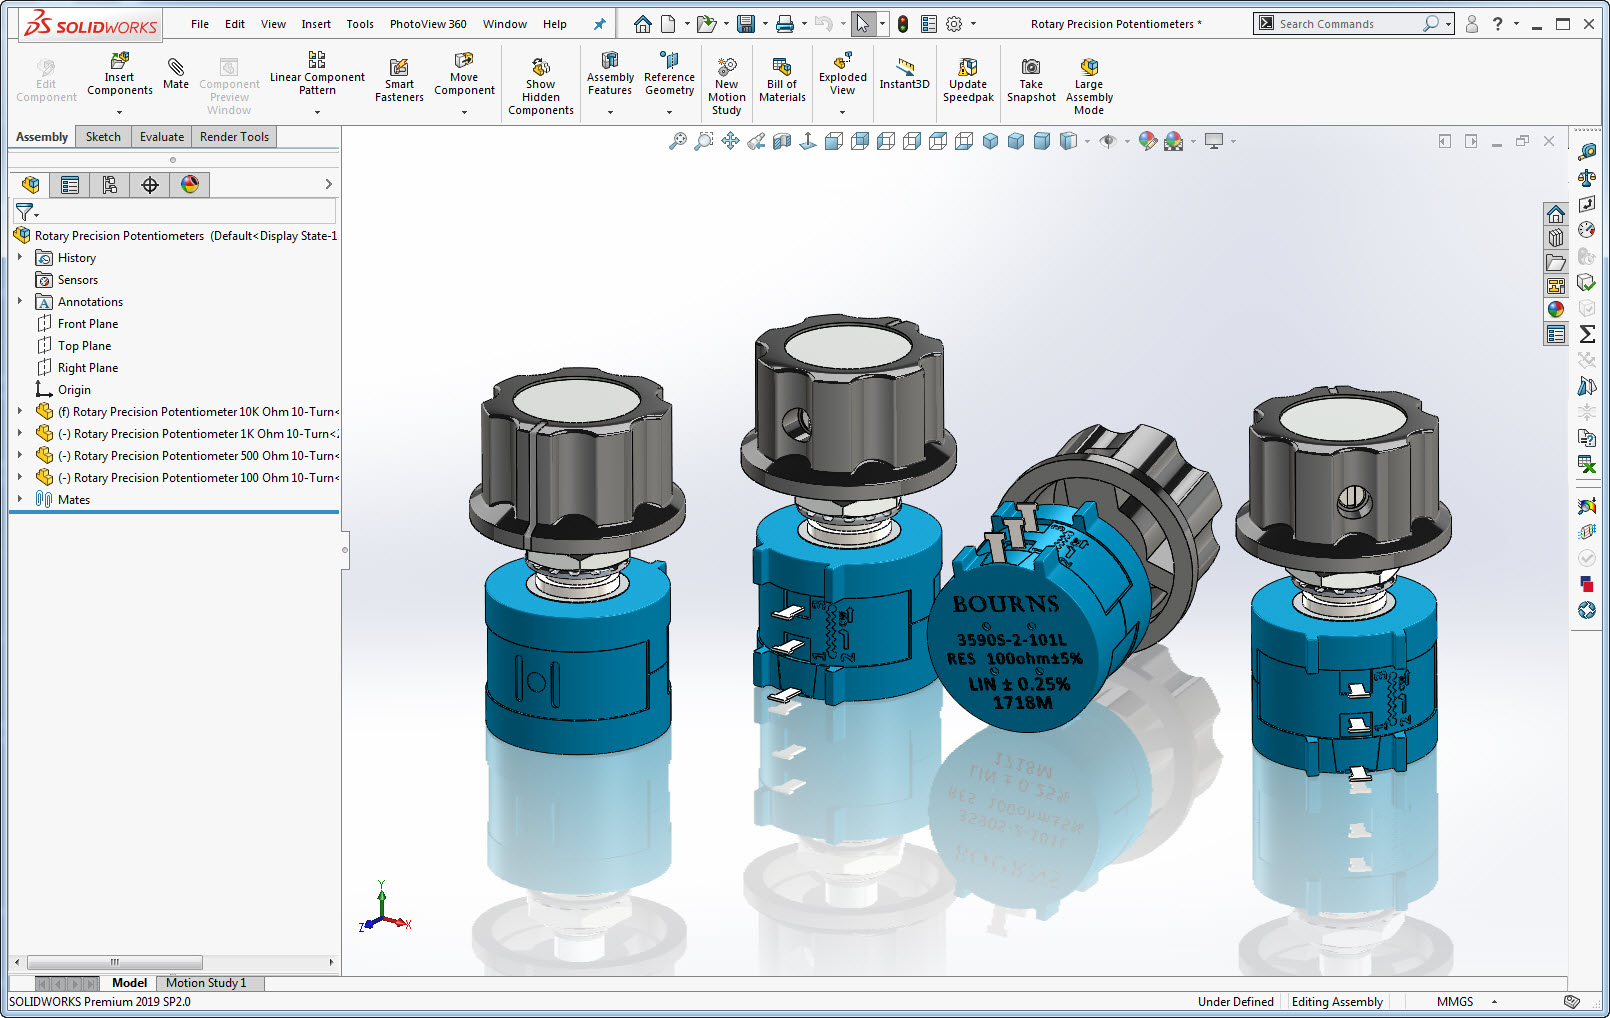This screenshot has height=1018, width=1610.
Task: Select the Top Plane item
Action: (x=84, y=346)
